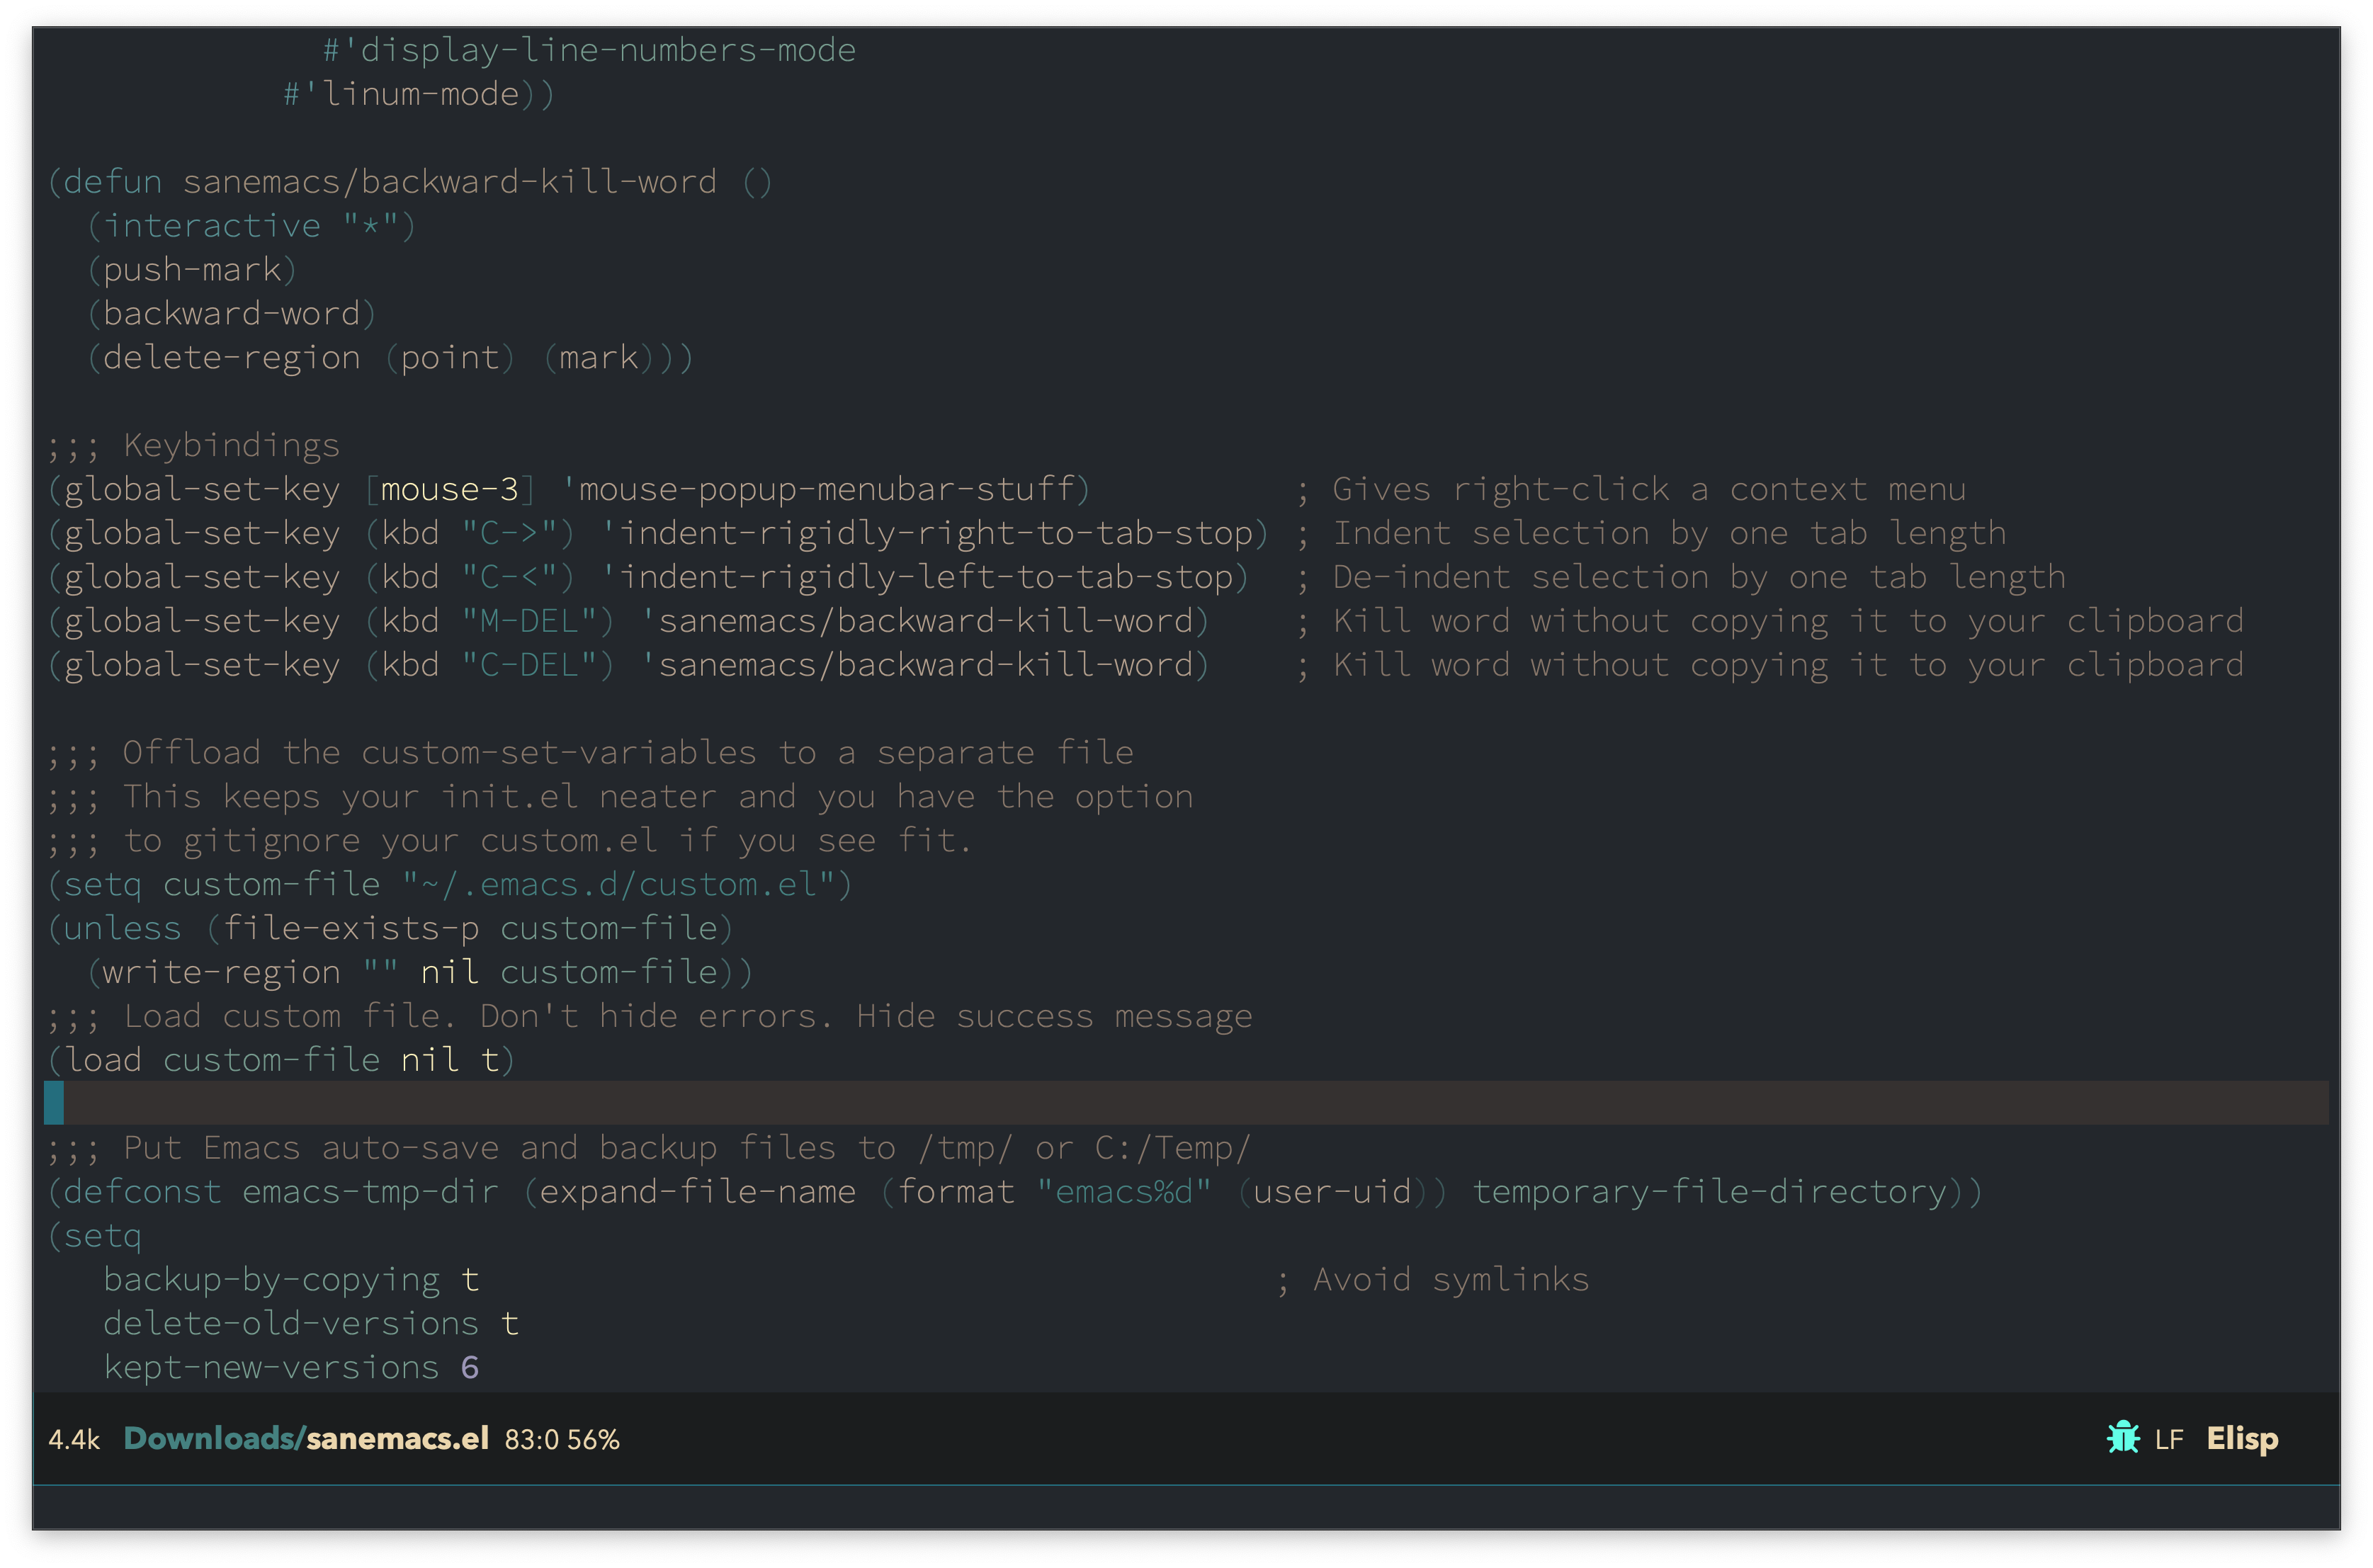Viewport: 2373px width, 1568px height.
Task: Click the sanemacs.el buffer name
Action: tap(397, 1438)
